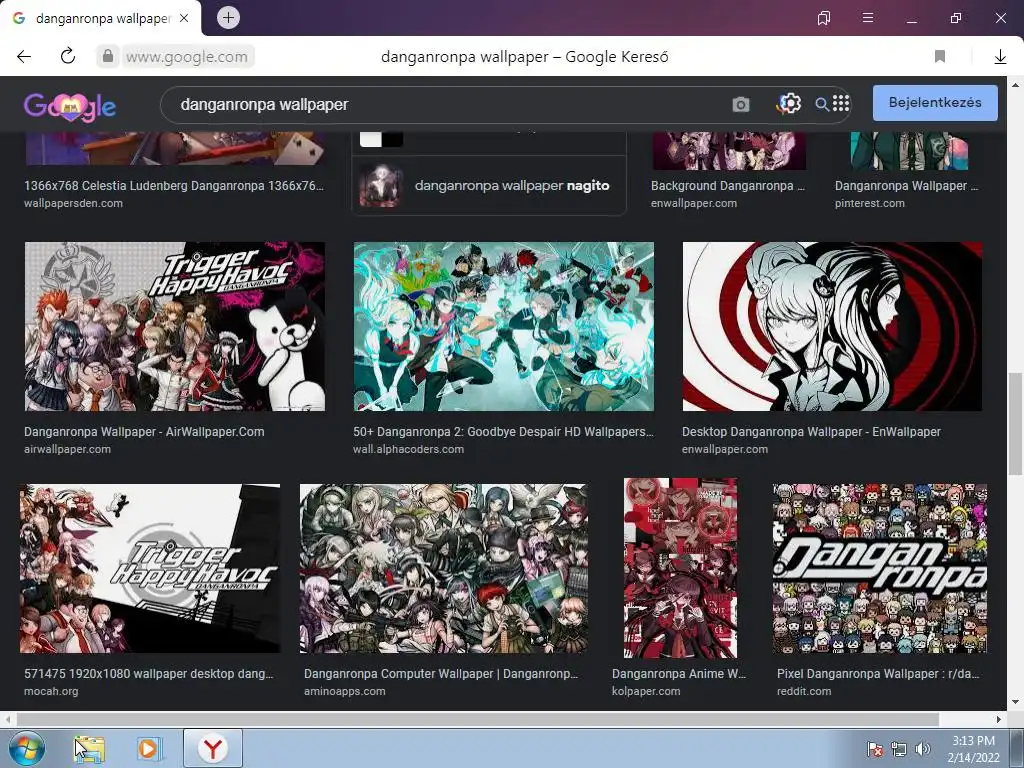Open the nagito suggestion thumbnail image
Viewport: 1024px width, 768px height.
[381, 185]
